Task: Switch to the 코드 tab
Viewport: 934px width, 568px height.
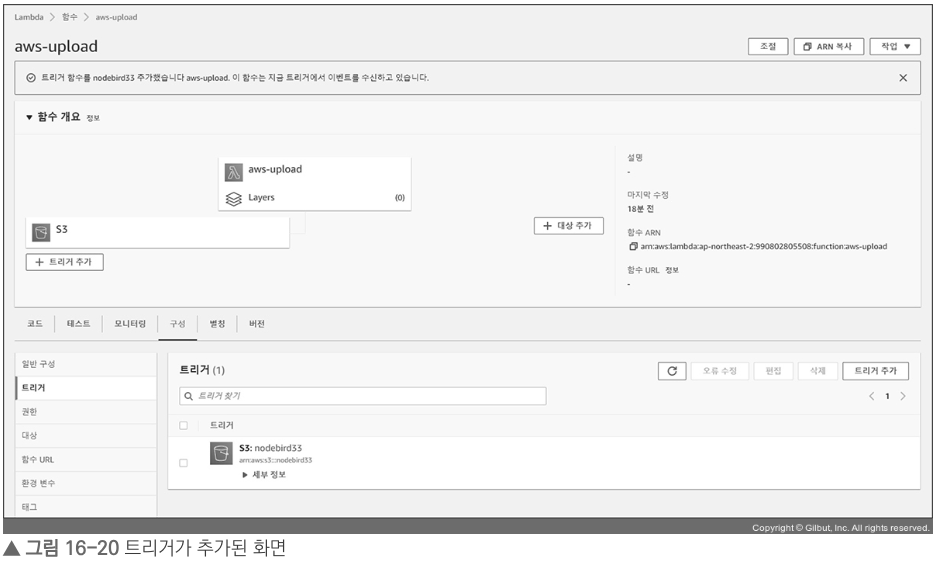Action: tap(35, 324)
